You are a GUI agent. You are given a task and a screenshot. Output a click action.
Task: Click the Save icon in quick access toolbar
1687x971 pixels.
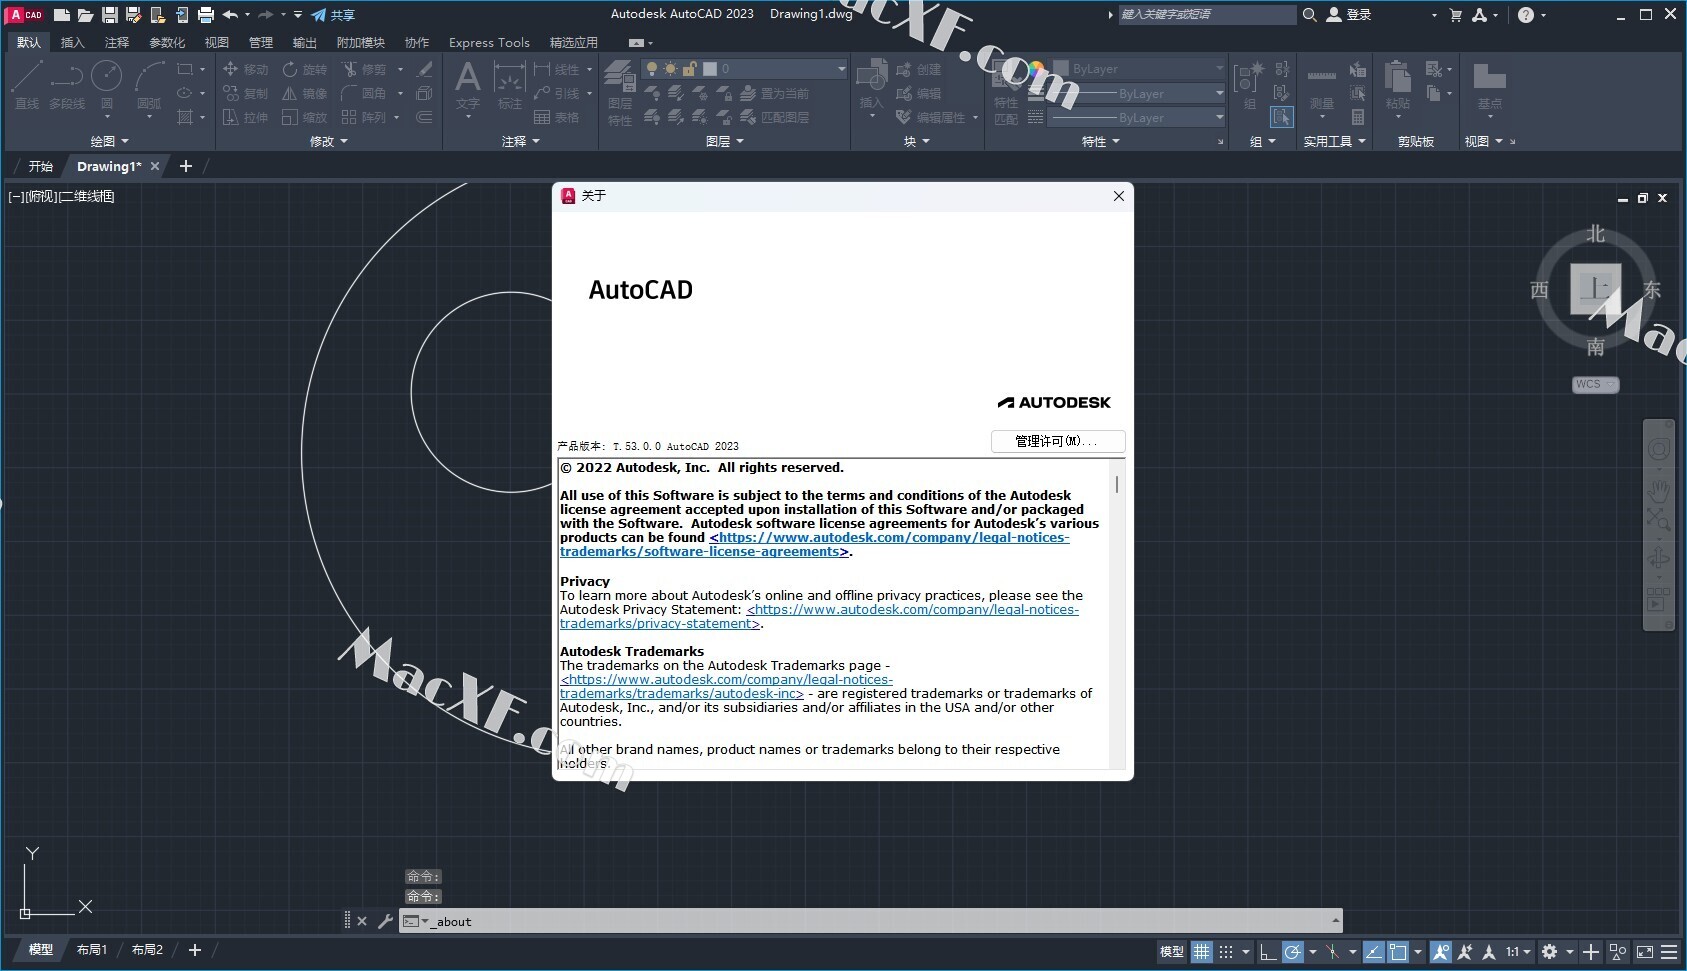click(x=110, y=15)
